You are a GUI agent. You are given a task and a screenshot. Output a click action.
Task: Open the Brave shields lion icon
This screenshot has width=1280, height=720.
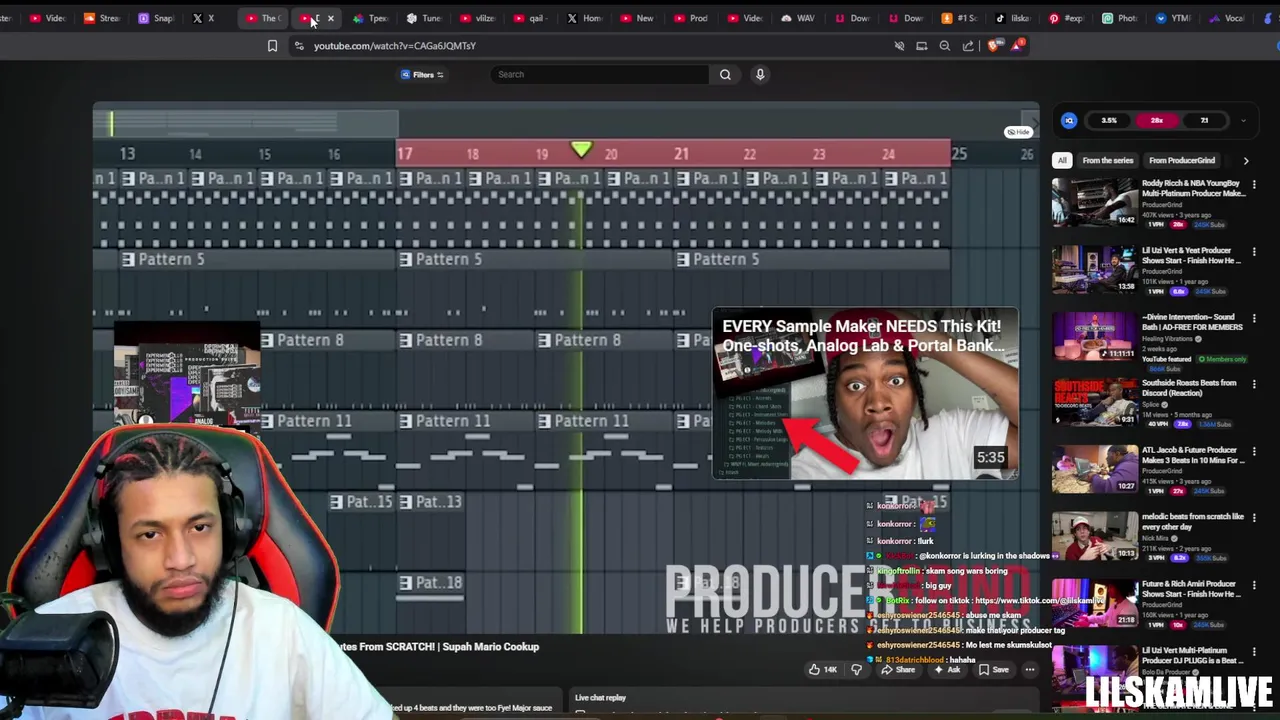click(x=995, y=46)
